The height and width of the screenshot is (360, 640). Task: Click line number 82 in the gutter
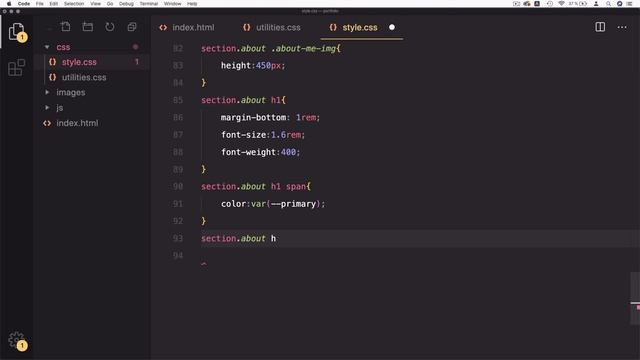178,48
